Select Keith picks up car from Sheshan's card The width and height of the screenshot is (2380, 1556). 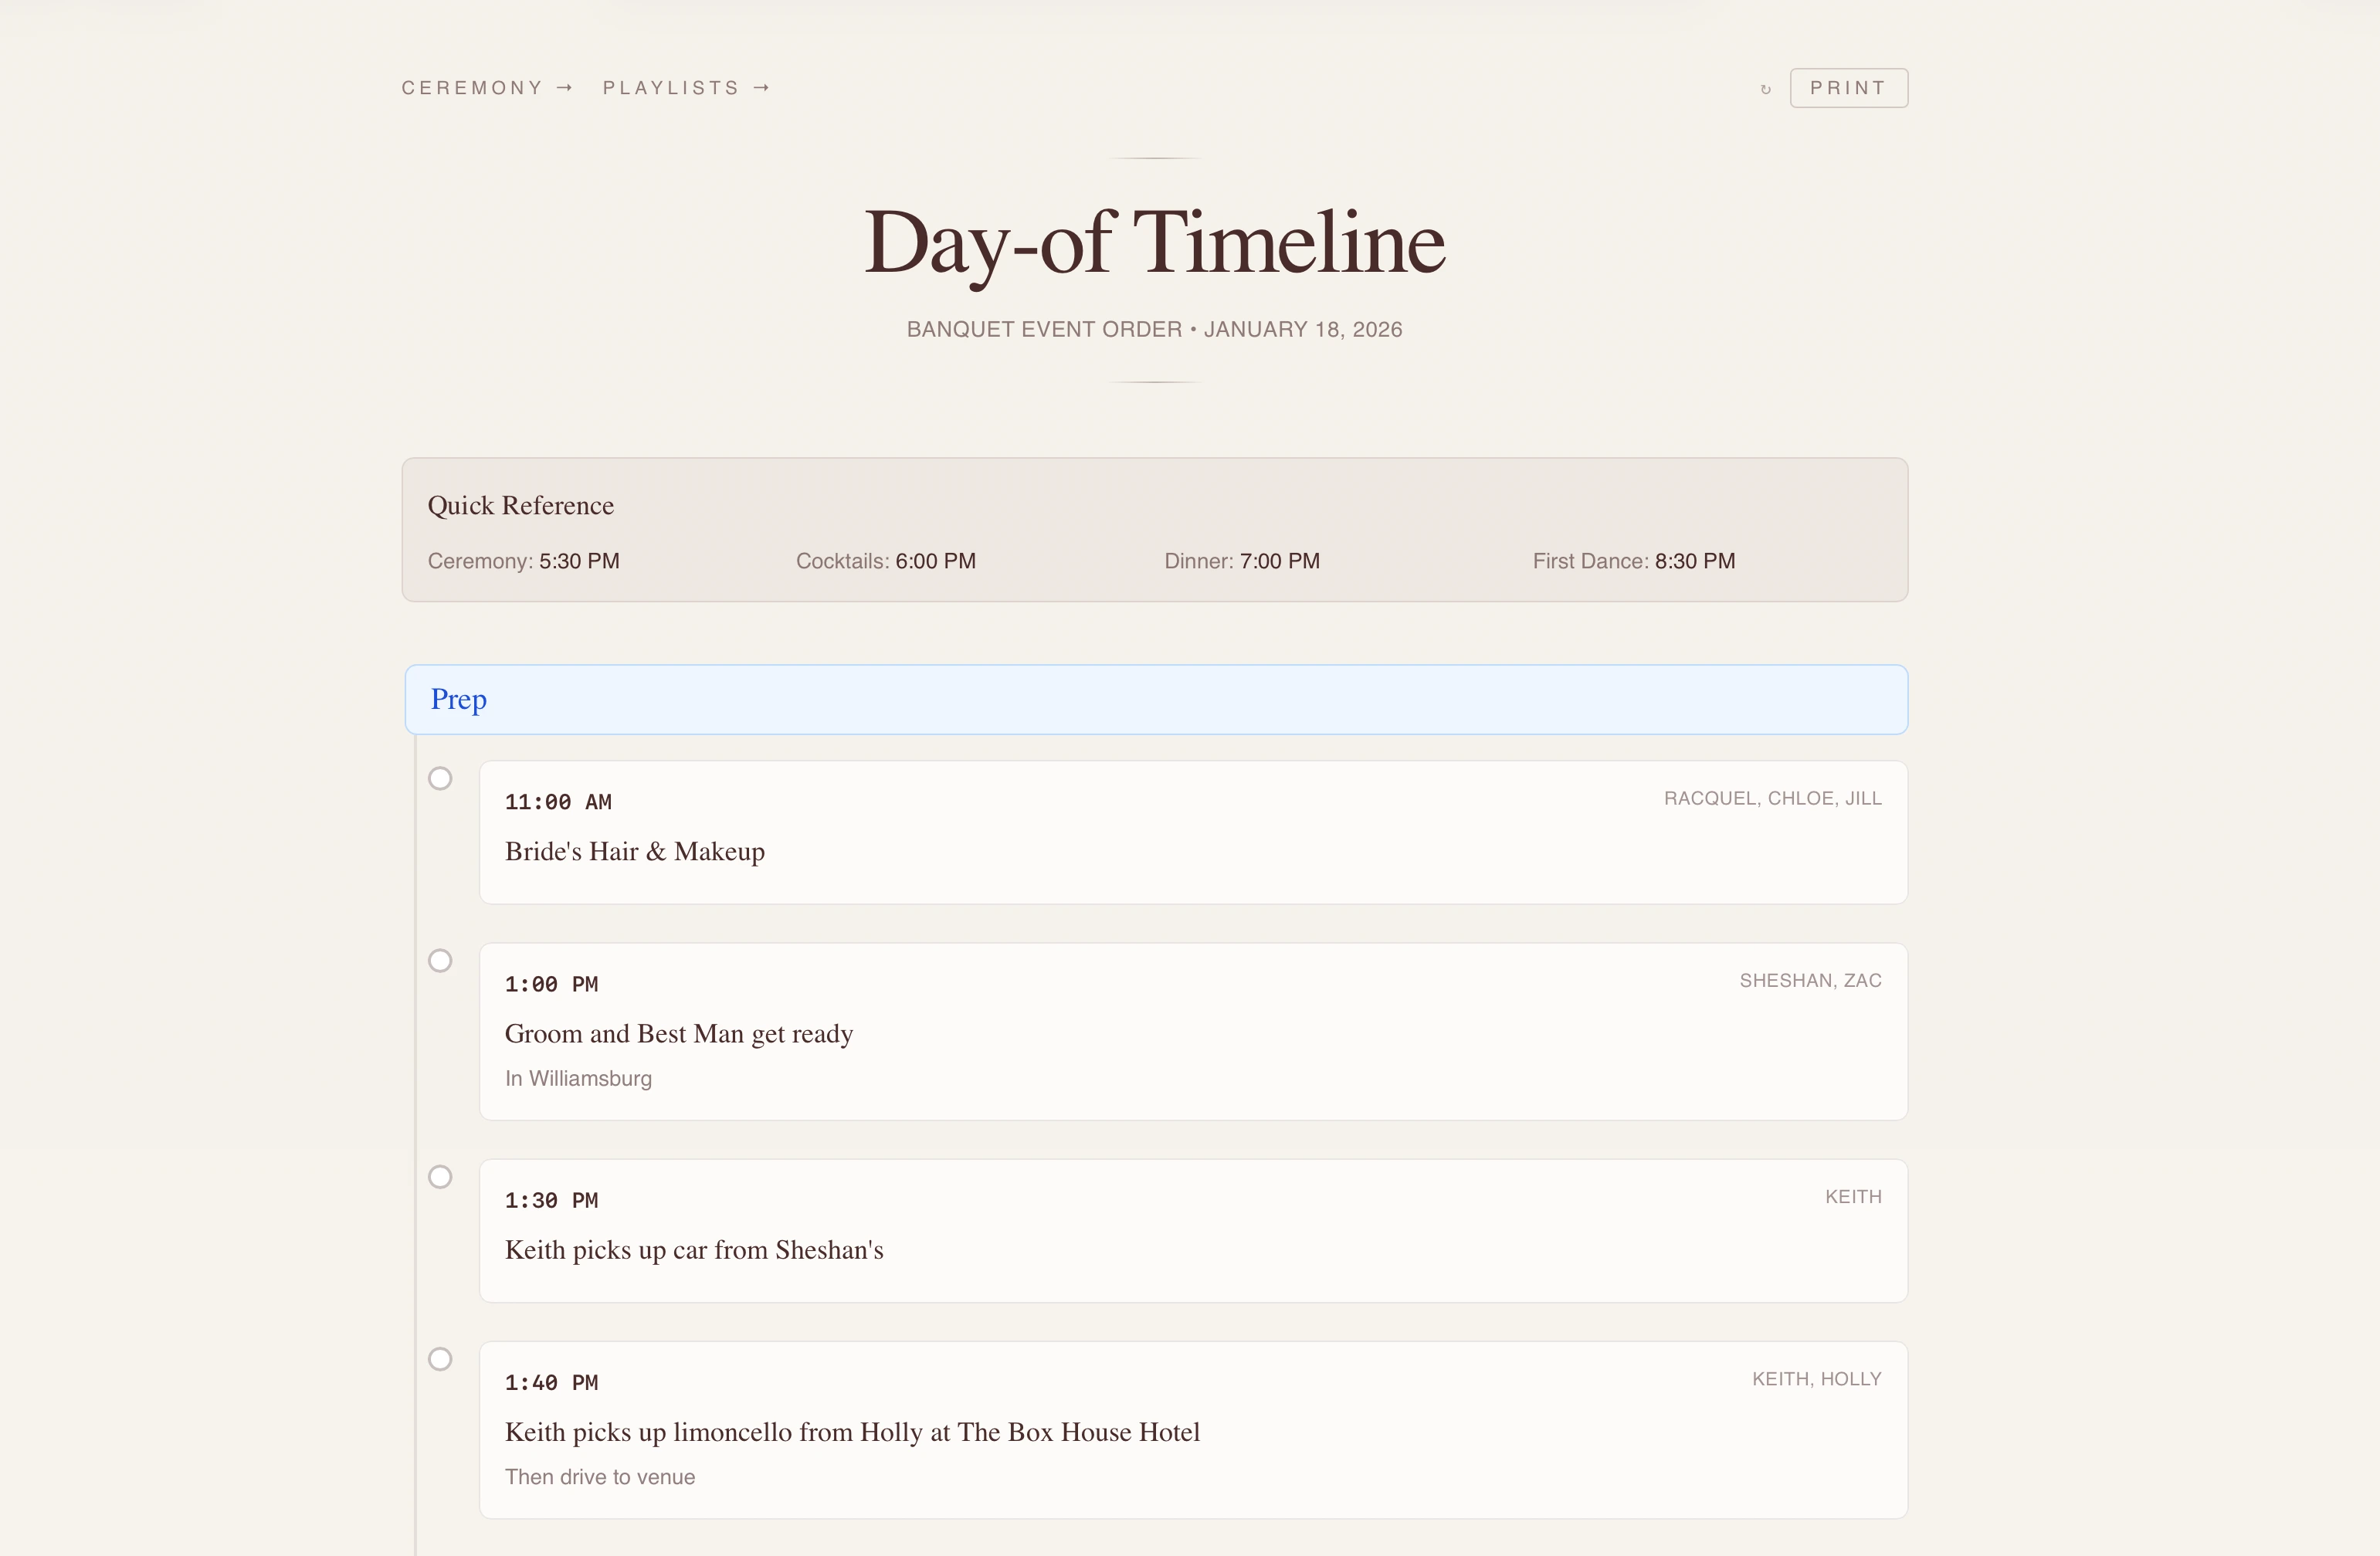pos(1193,1230)
